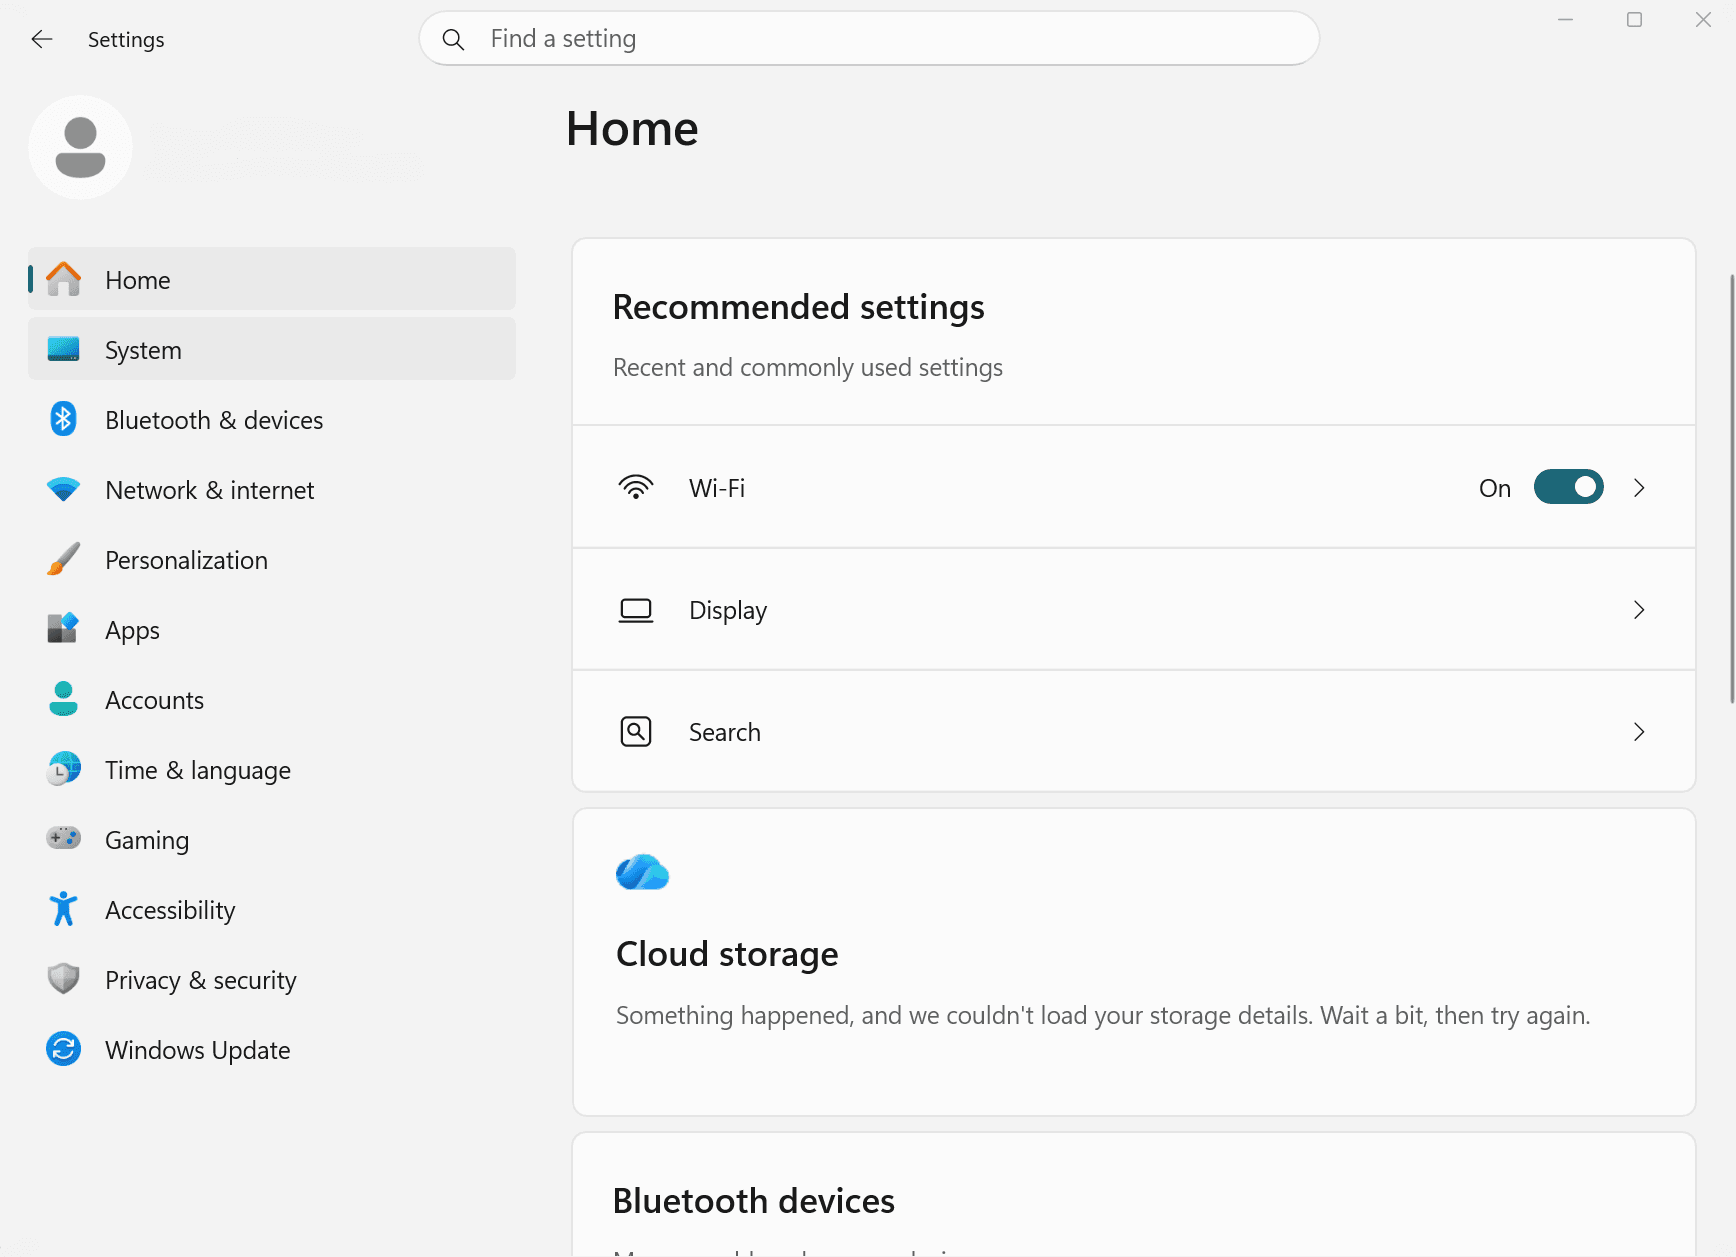Open Display settings chevron
Viewport: 1736px width, 1257px height.
(x=1639, y=610)
